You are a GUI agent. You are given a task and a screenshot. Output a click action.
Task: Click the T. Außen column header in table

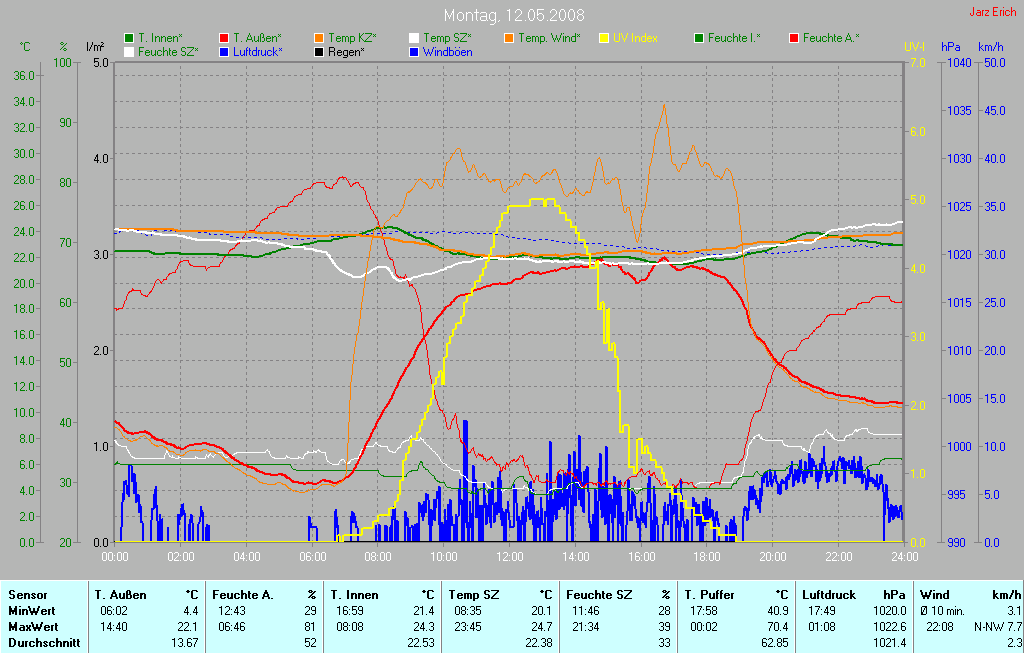(x=120, y=595)
